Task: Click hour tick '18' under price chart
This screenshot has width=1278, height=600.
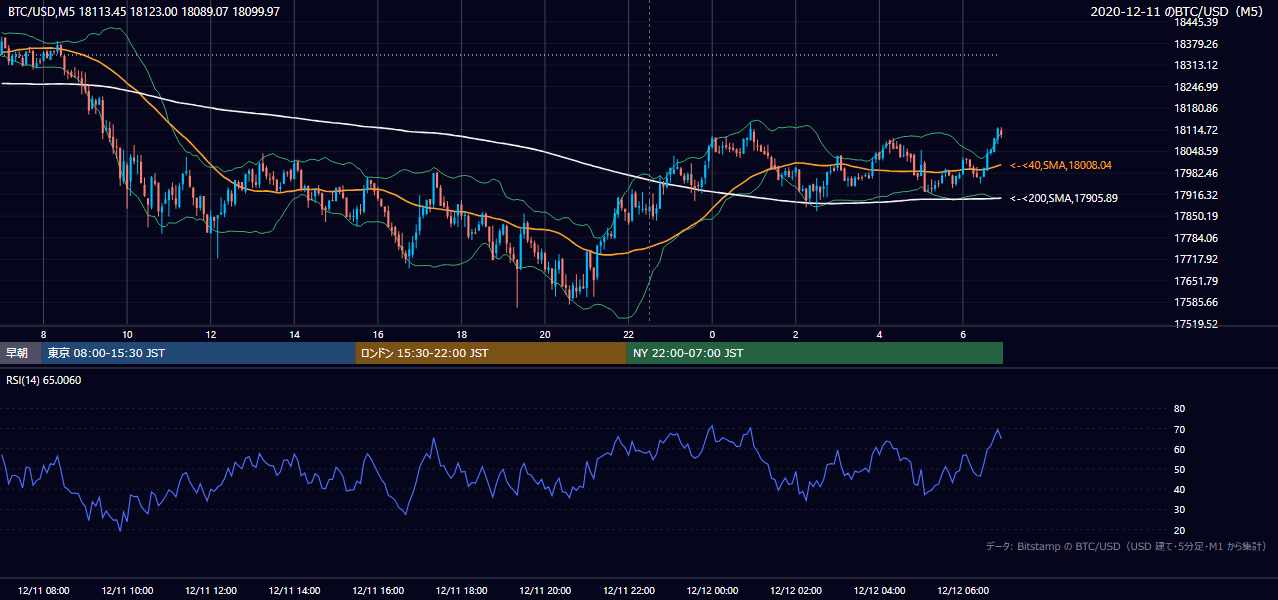Action: [x=461, y=334]
